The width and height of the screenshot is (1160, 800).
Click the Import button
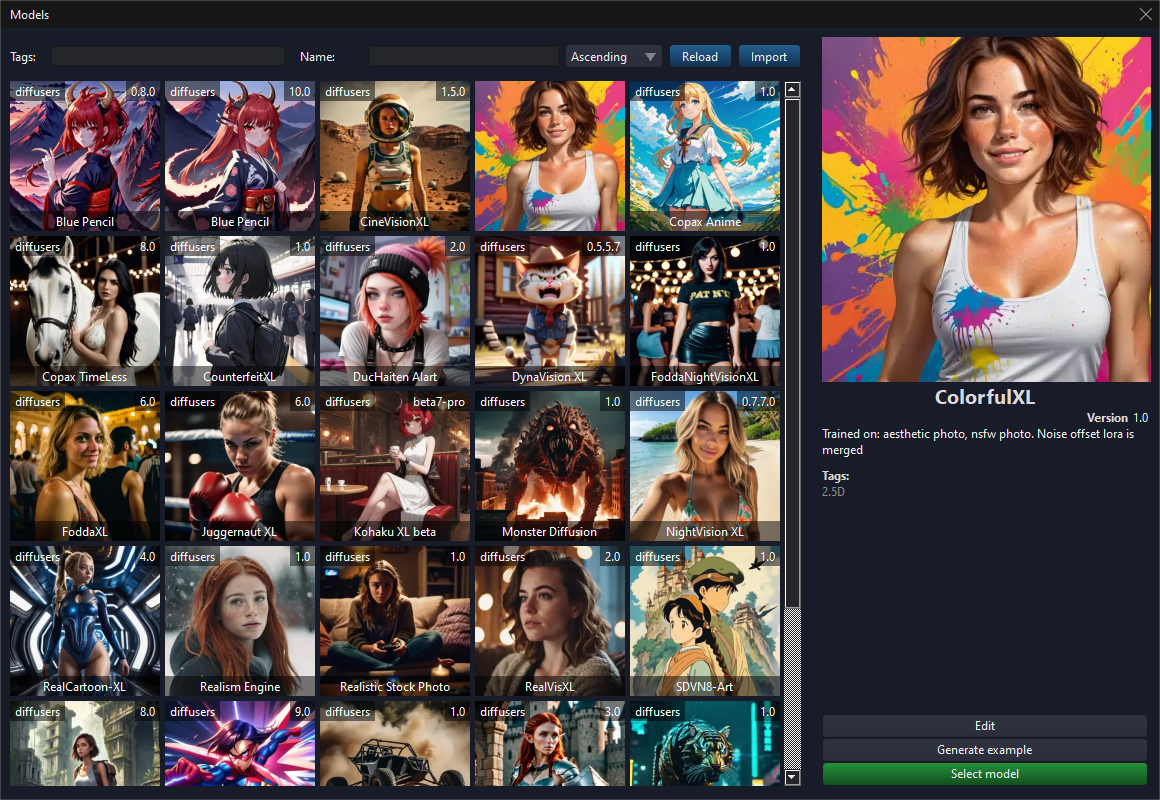(x=769, y=56)
